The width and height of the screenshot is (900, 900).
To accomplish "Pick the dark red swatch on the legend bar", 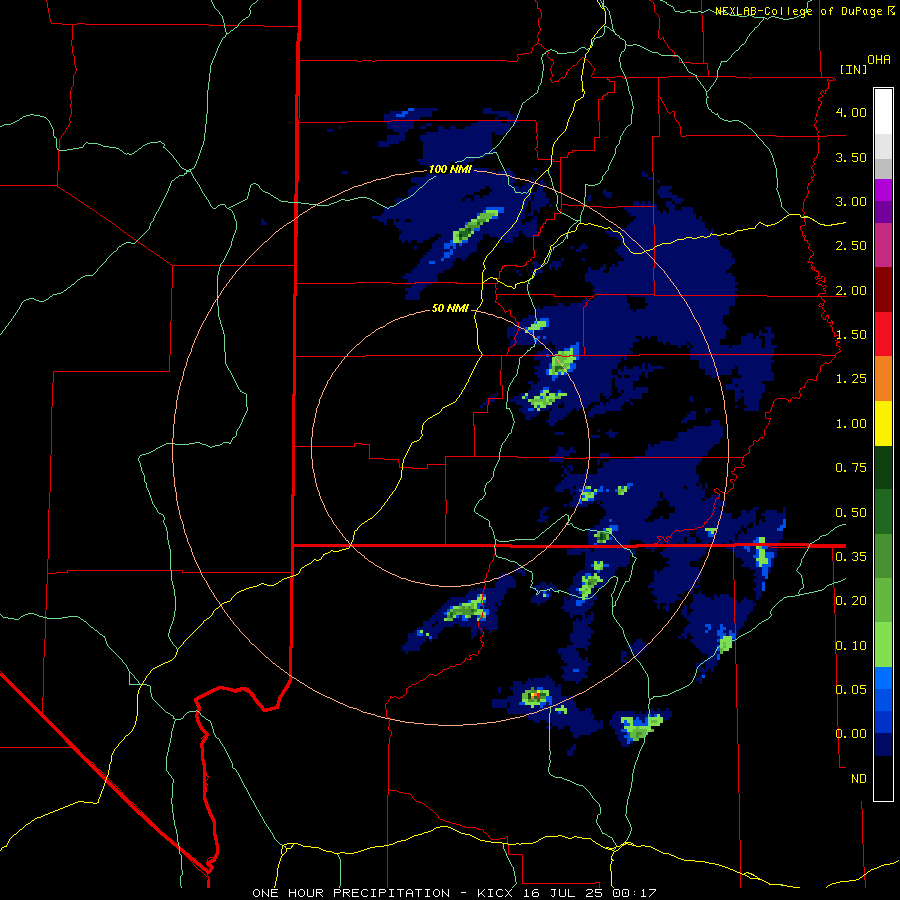I will (x=883, y=290).
